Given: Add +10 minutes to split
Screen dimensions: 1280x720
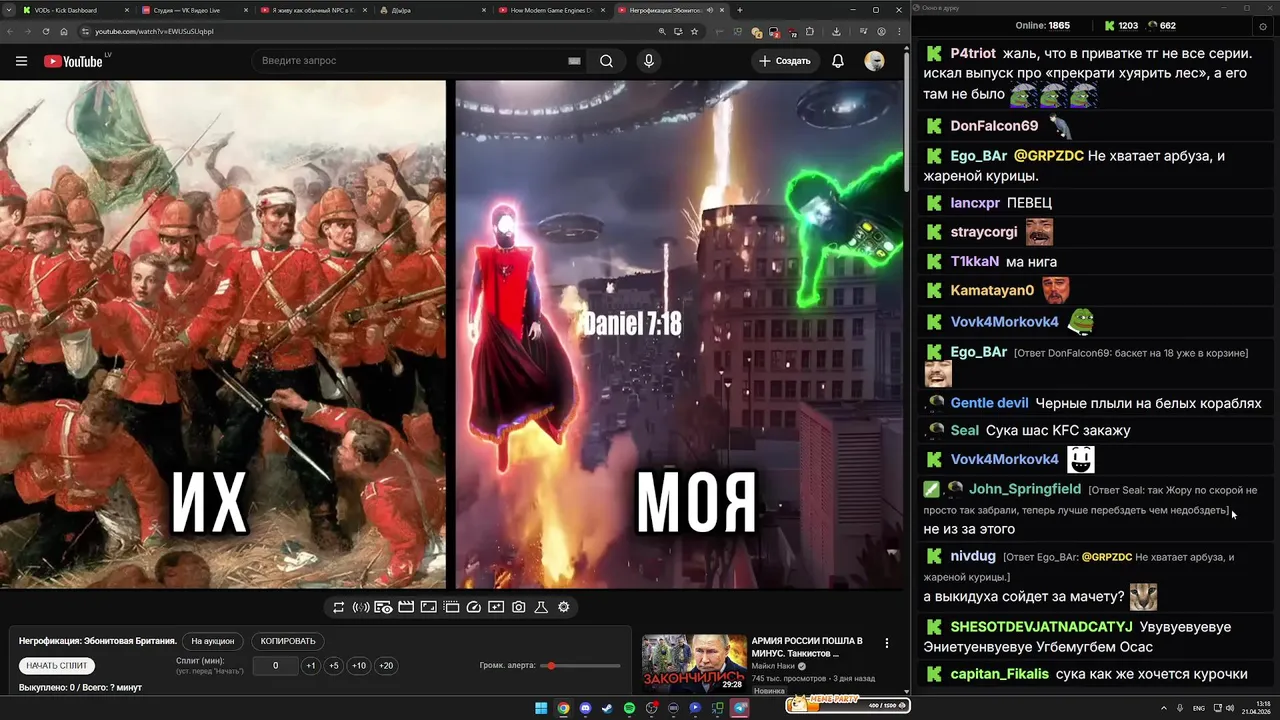Looking at the screenshot, I should (x=359, y=666).
